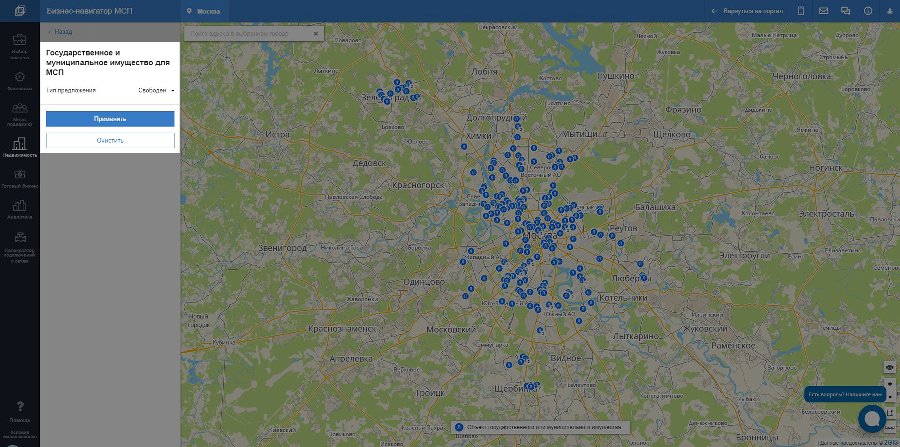Select the Москва city tab in header
Screen dimensions: 900x447
pyautogui.click(x=204, y=11)
